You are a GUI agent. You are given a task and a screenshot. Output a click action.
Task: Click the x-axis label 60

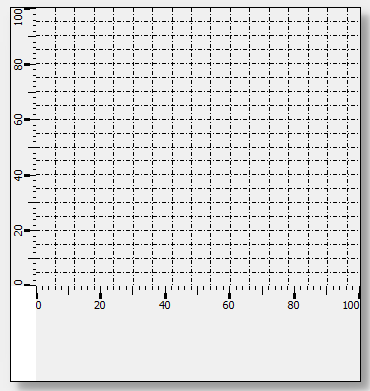point(228,305)
